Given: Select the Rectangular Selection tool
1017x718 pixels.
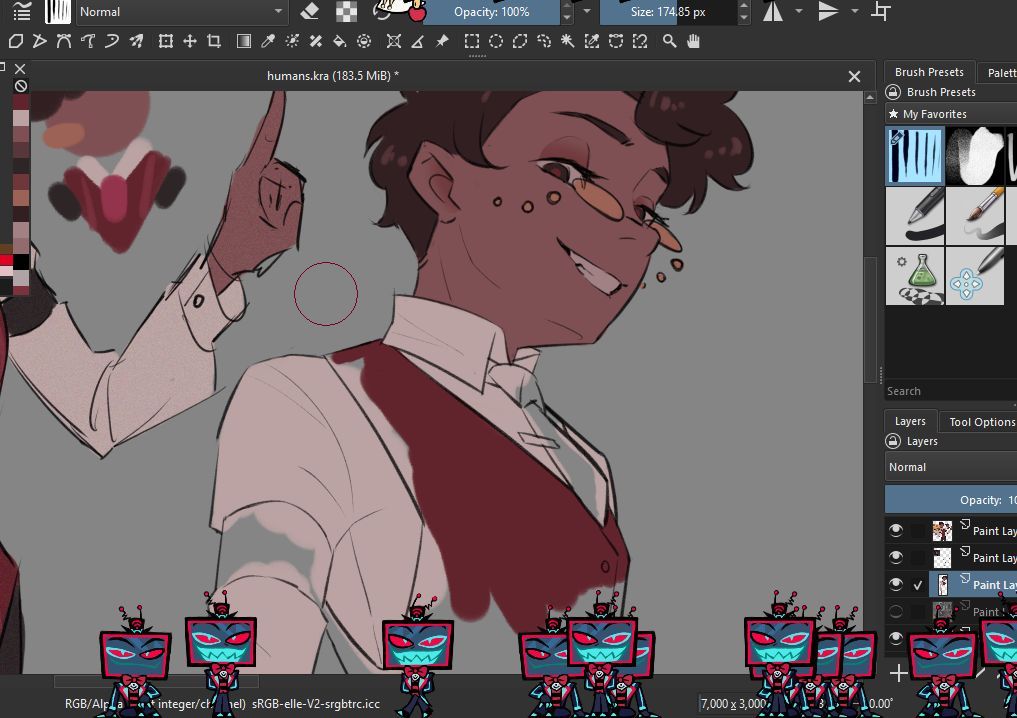Looking at the screenshot, I should [472, 42].
